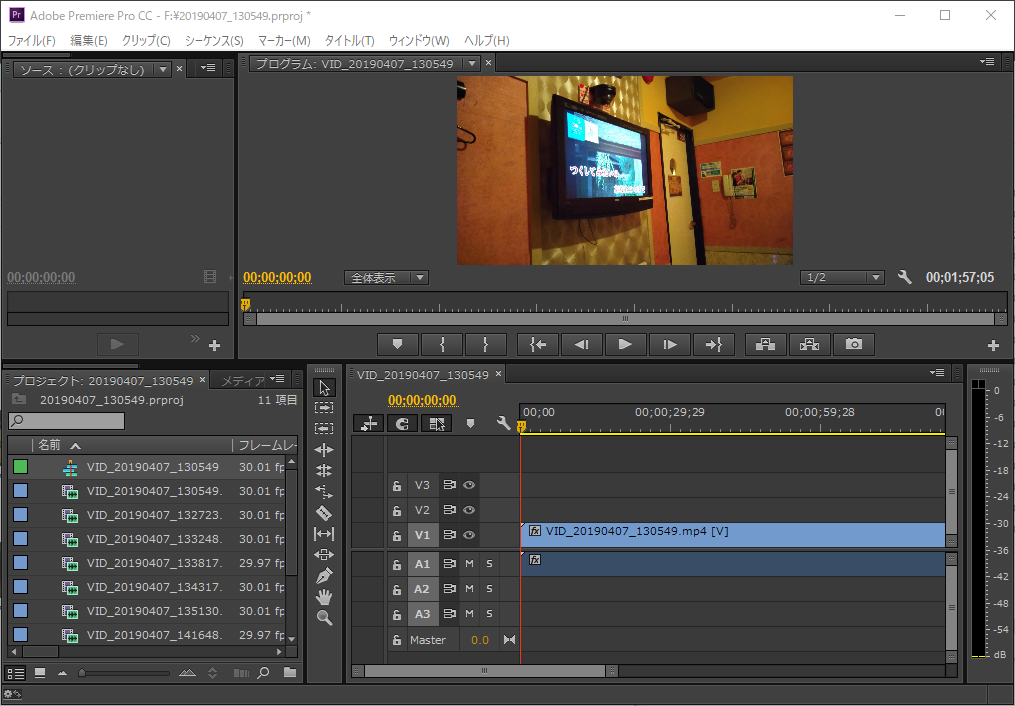The image size is (1015, 706).
Task: Switch to the メディア browser tab
Action: [242, 380]
